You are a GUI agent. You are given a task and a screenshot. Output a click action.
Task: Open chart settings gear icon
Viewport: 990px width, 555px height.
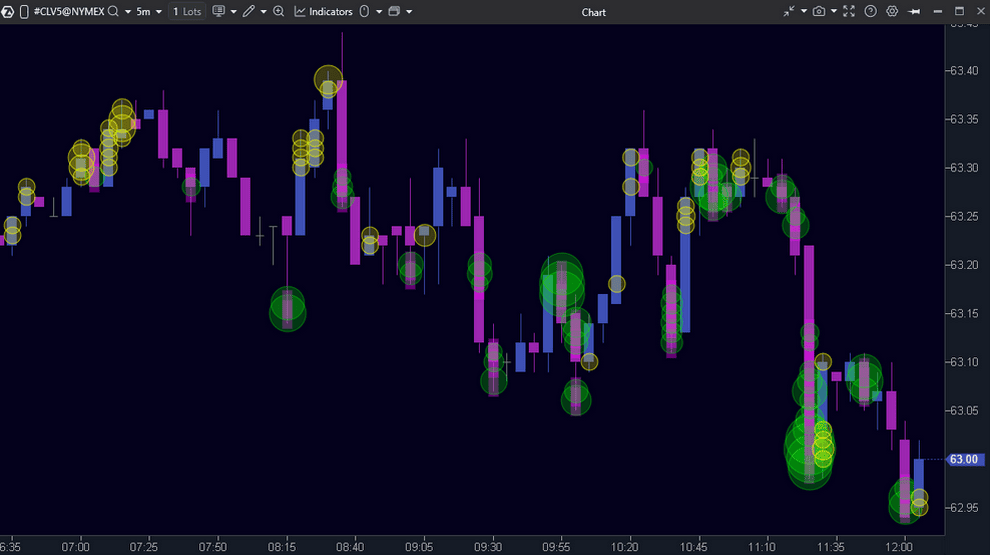pyautogui.click(x=892, y=12)
